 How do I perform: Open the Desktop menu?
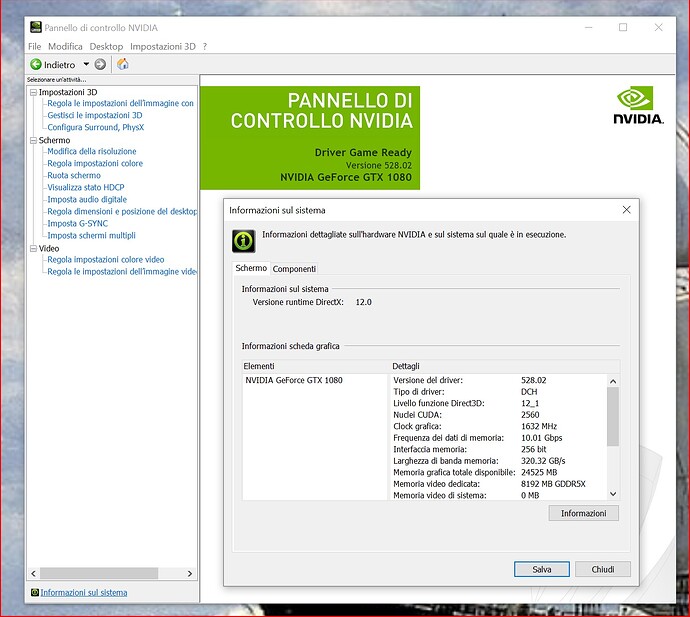tap(106, 46)
